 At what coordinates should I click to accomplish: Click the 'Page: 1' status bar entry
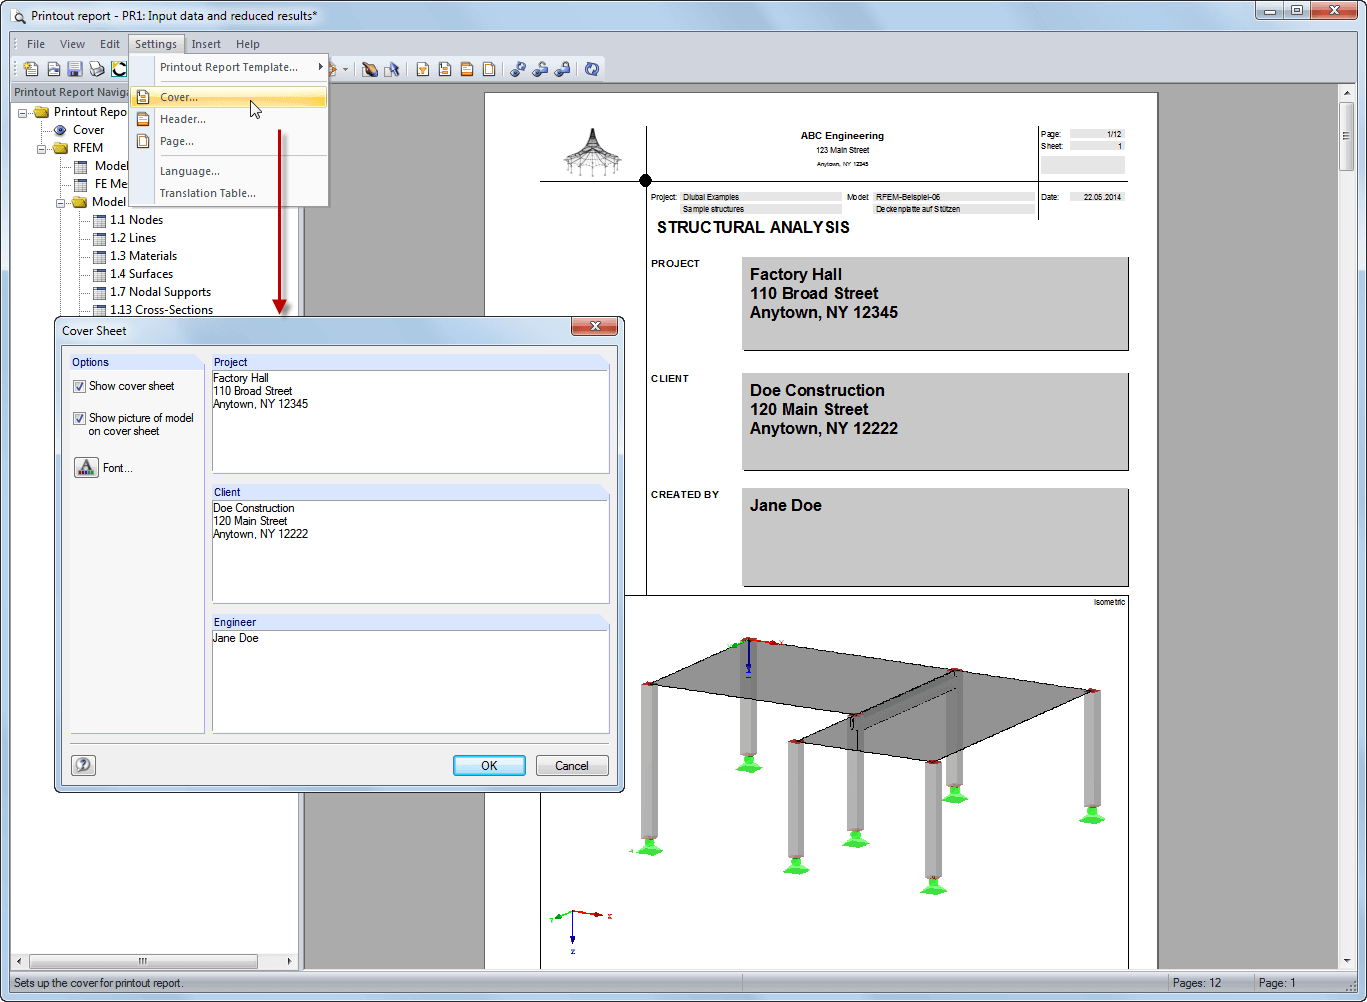click(1277, 983)
